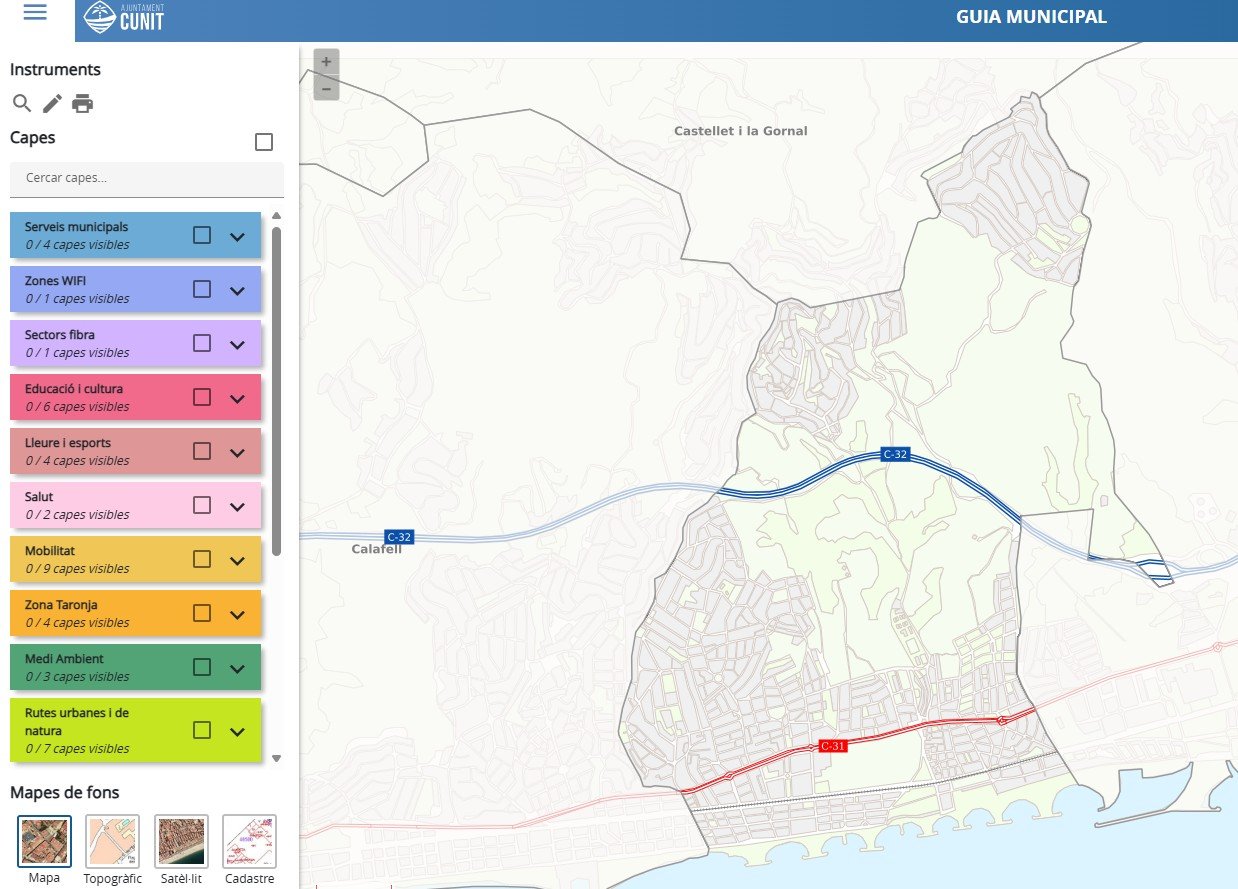This screenshot has width=1238, height=889.
Task: Expand the Mobilitat layer list
Action: click(237, 560)
